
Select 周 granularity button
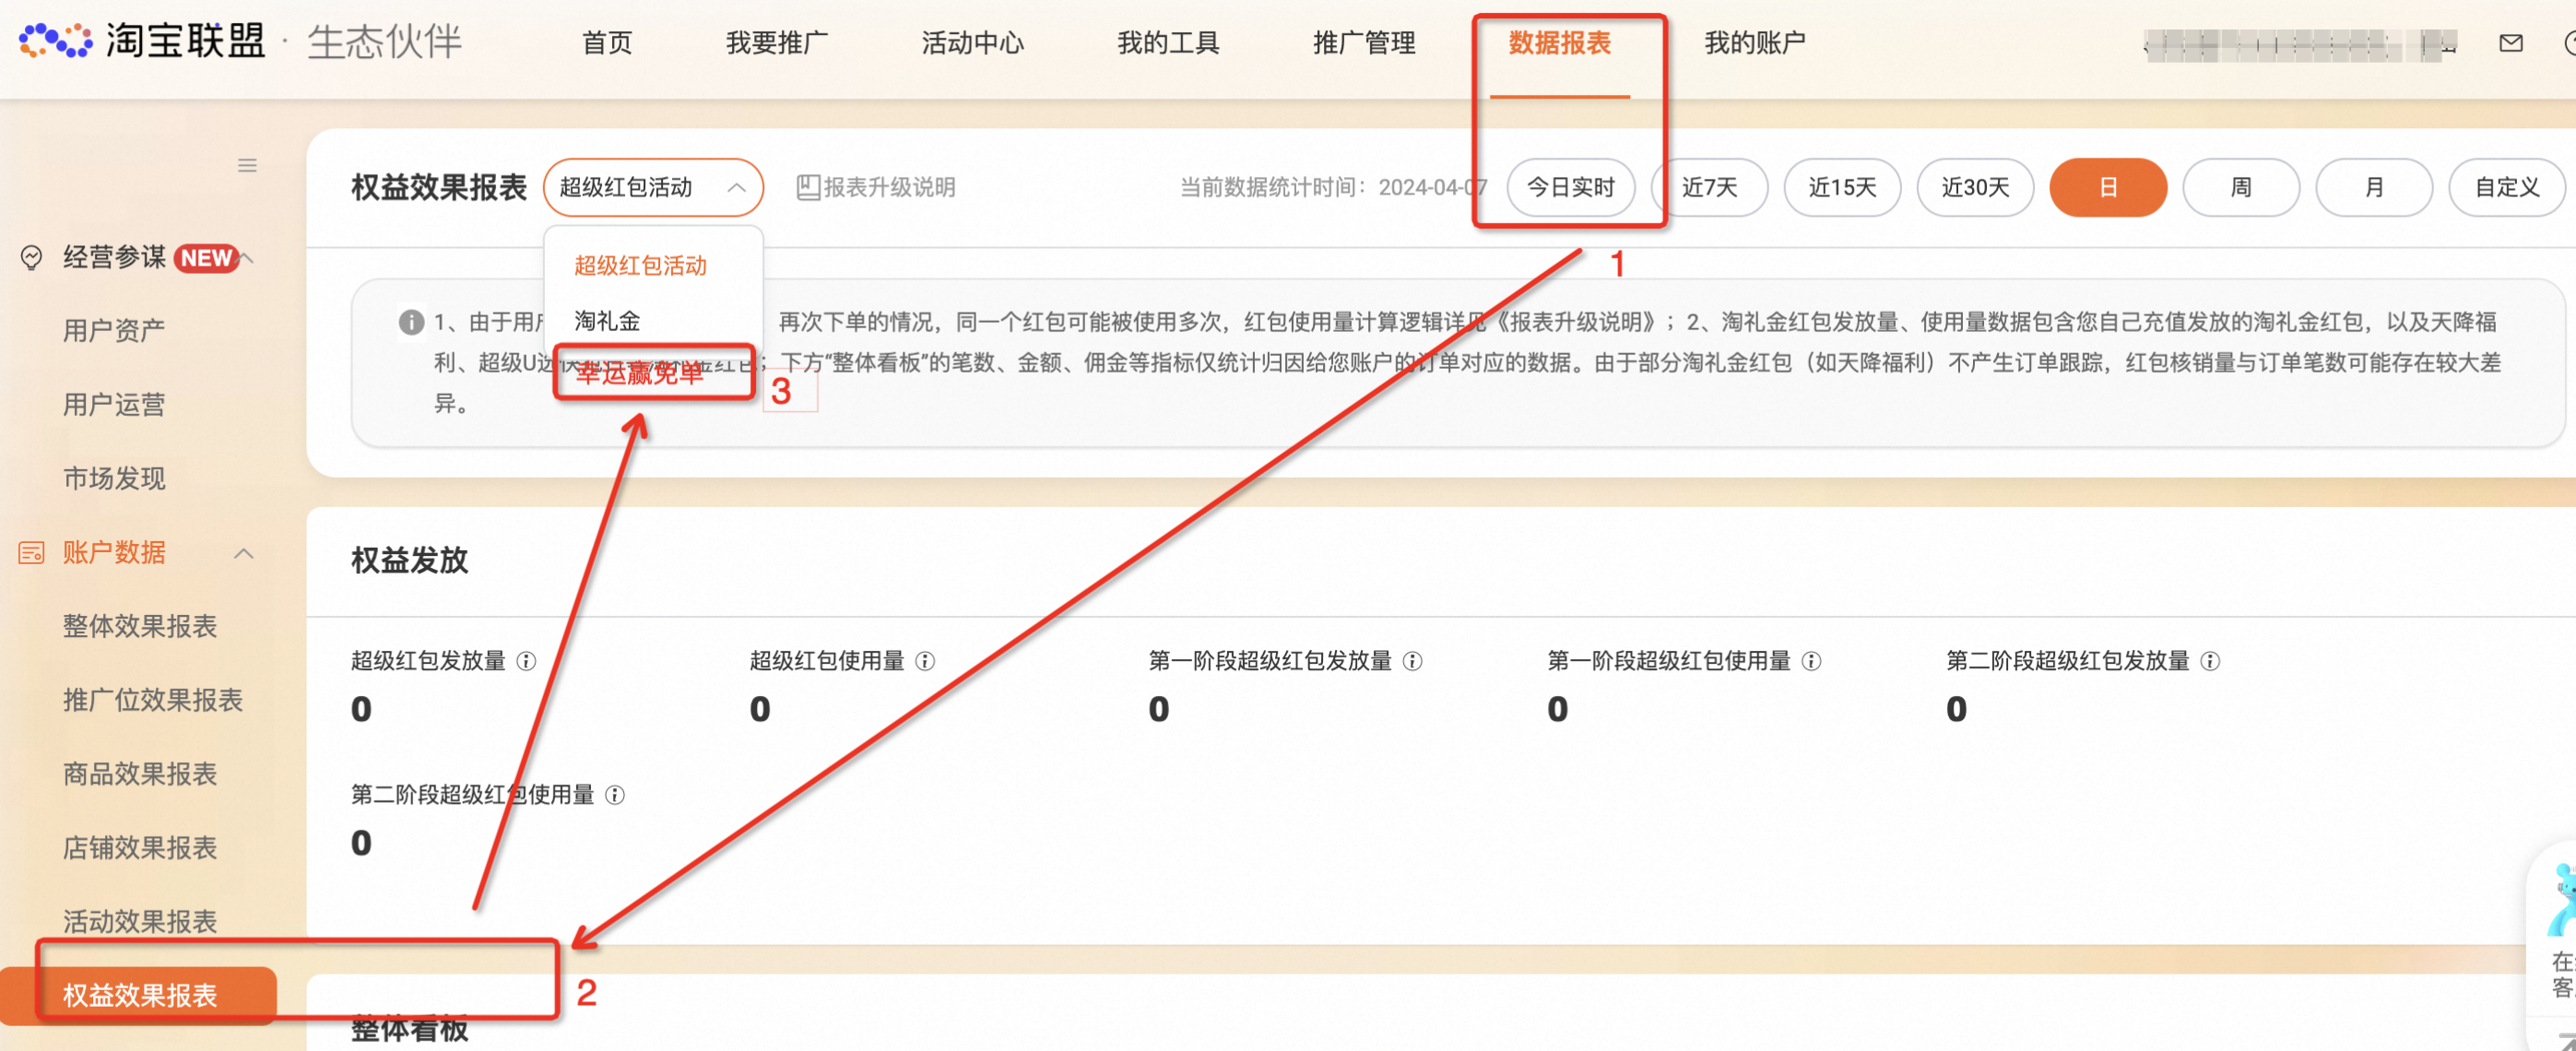tap(2241, 187)
